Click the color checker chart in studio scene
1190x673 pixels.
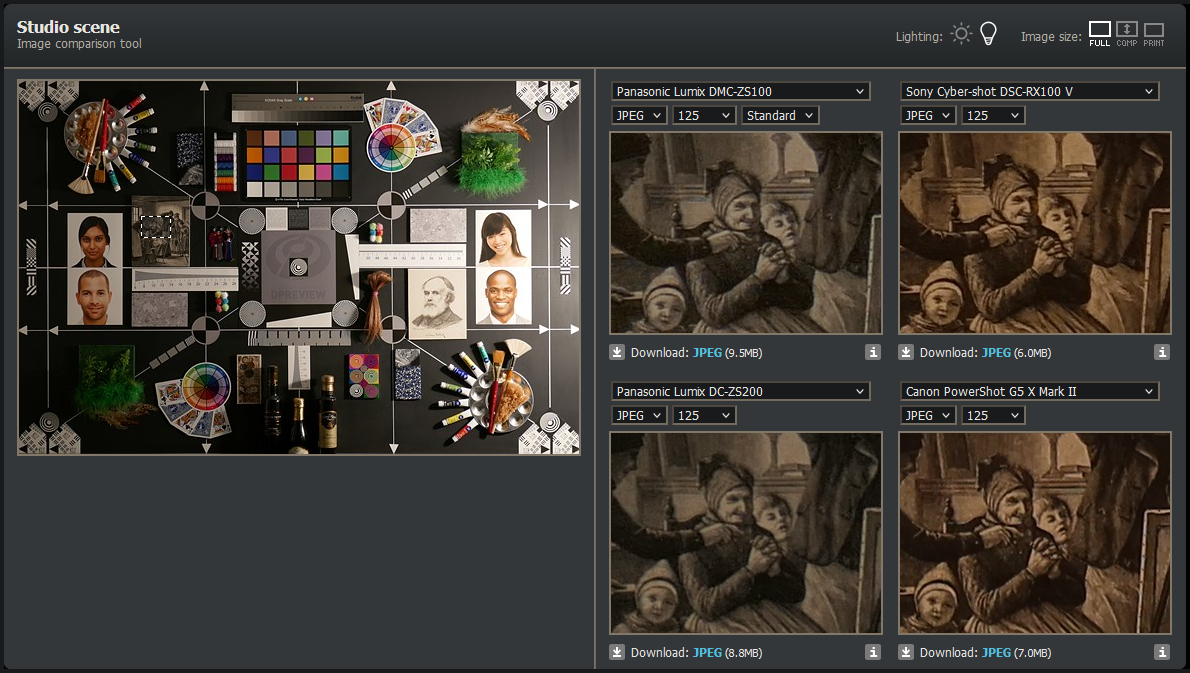[298, 163]
